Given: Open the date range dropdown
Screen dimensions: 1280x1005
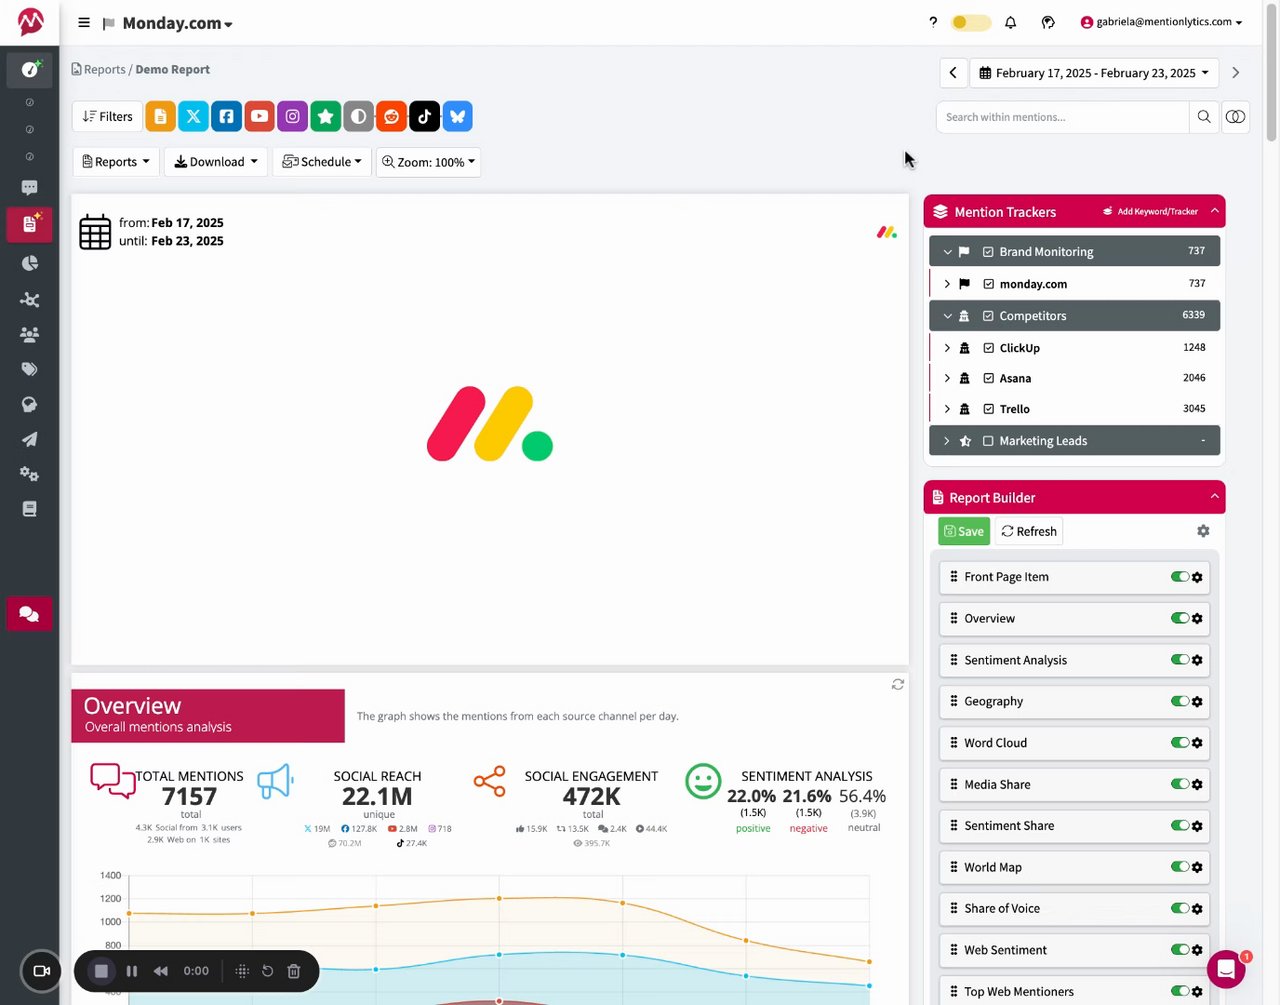Looking at the screenshot, I should point(1094,73).
